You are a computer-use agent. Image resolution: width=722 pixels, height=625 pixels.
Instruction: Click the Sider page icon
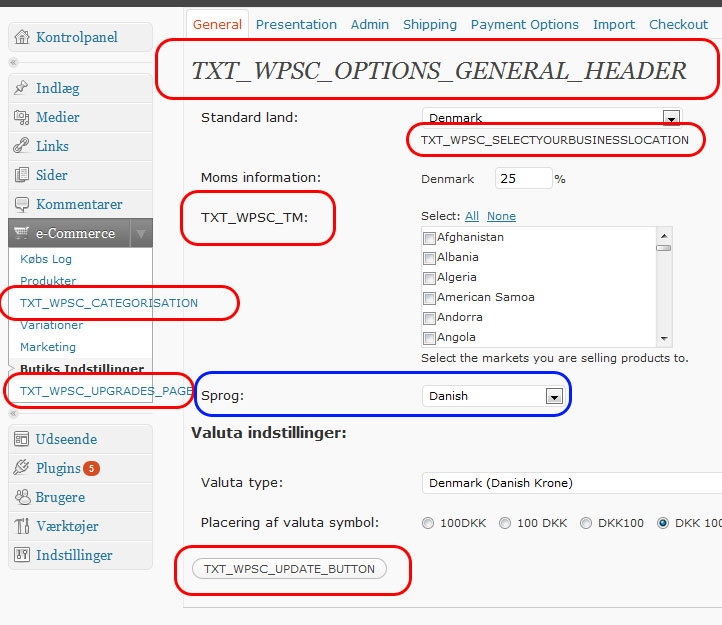click(x=22, y=175)
